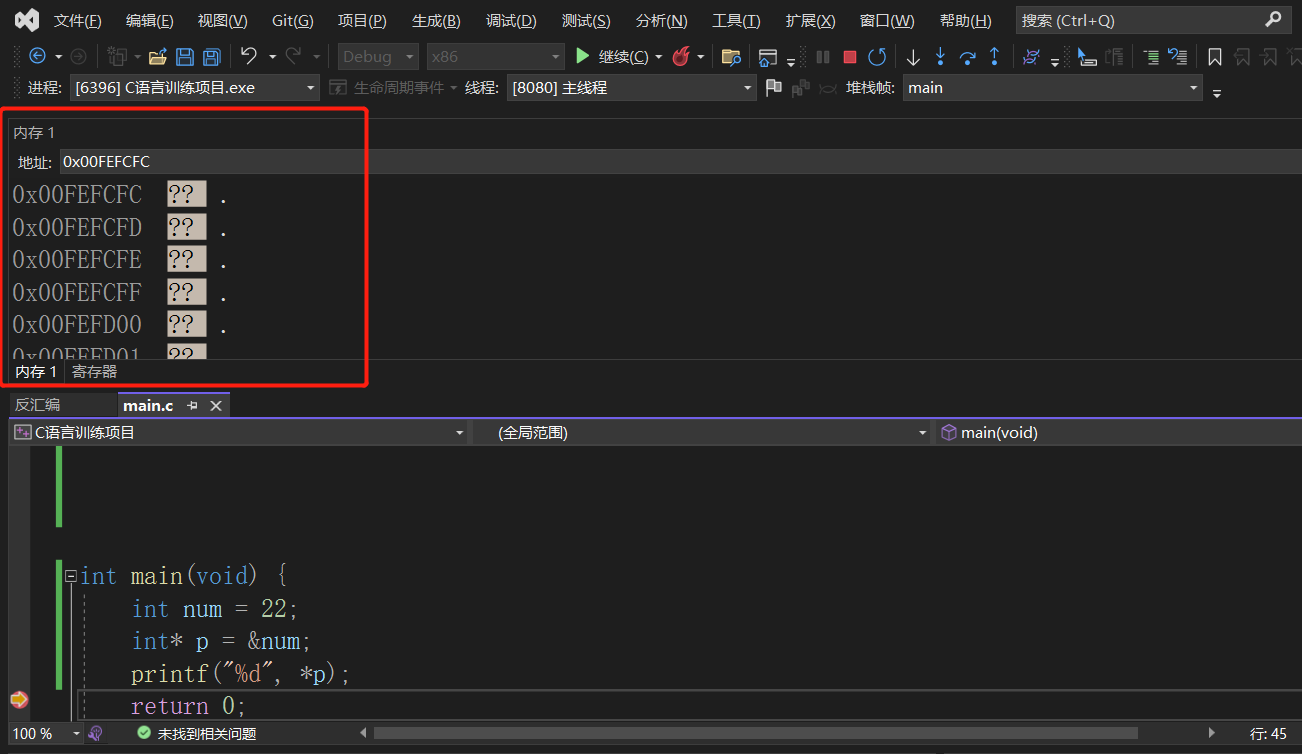
Task: Open the main(void) member dropdown
Action: [x=1118, y=432]
